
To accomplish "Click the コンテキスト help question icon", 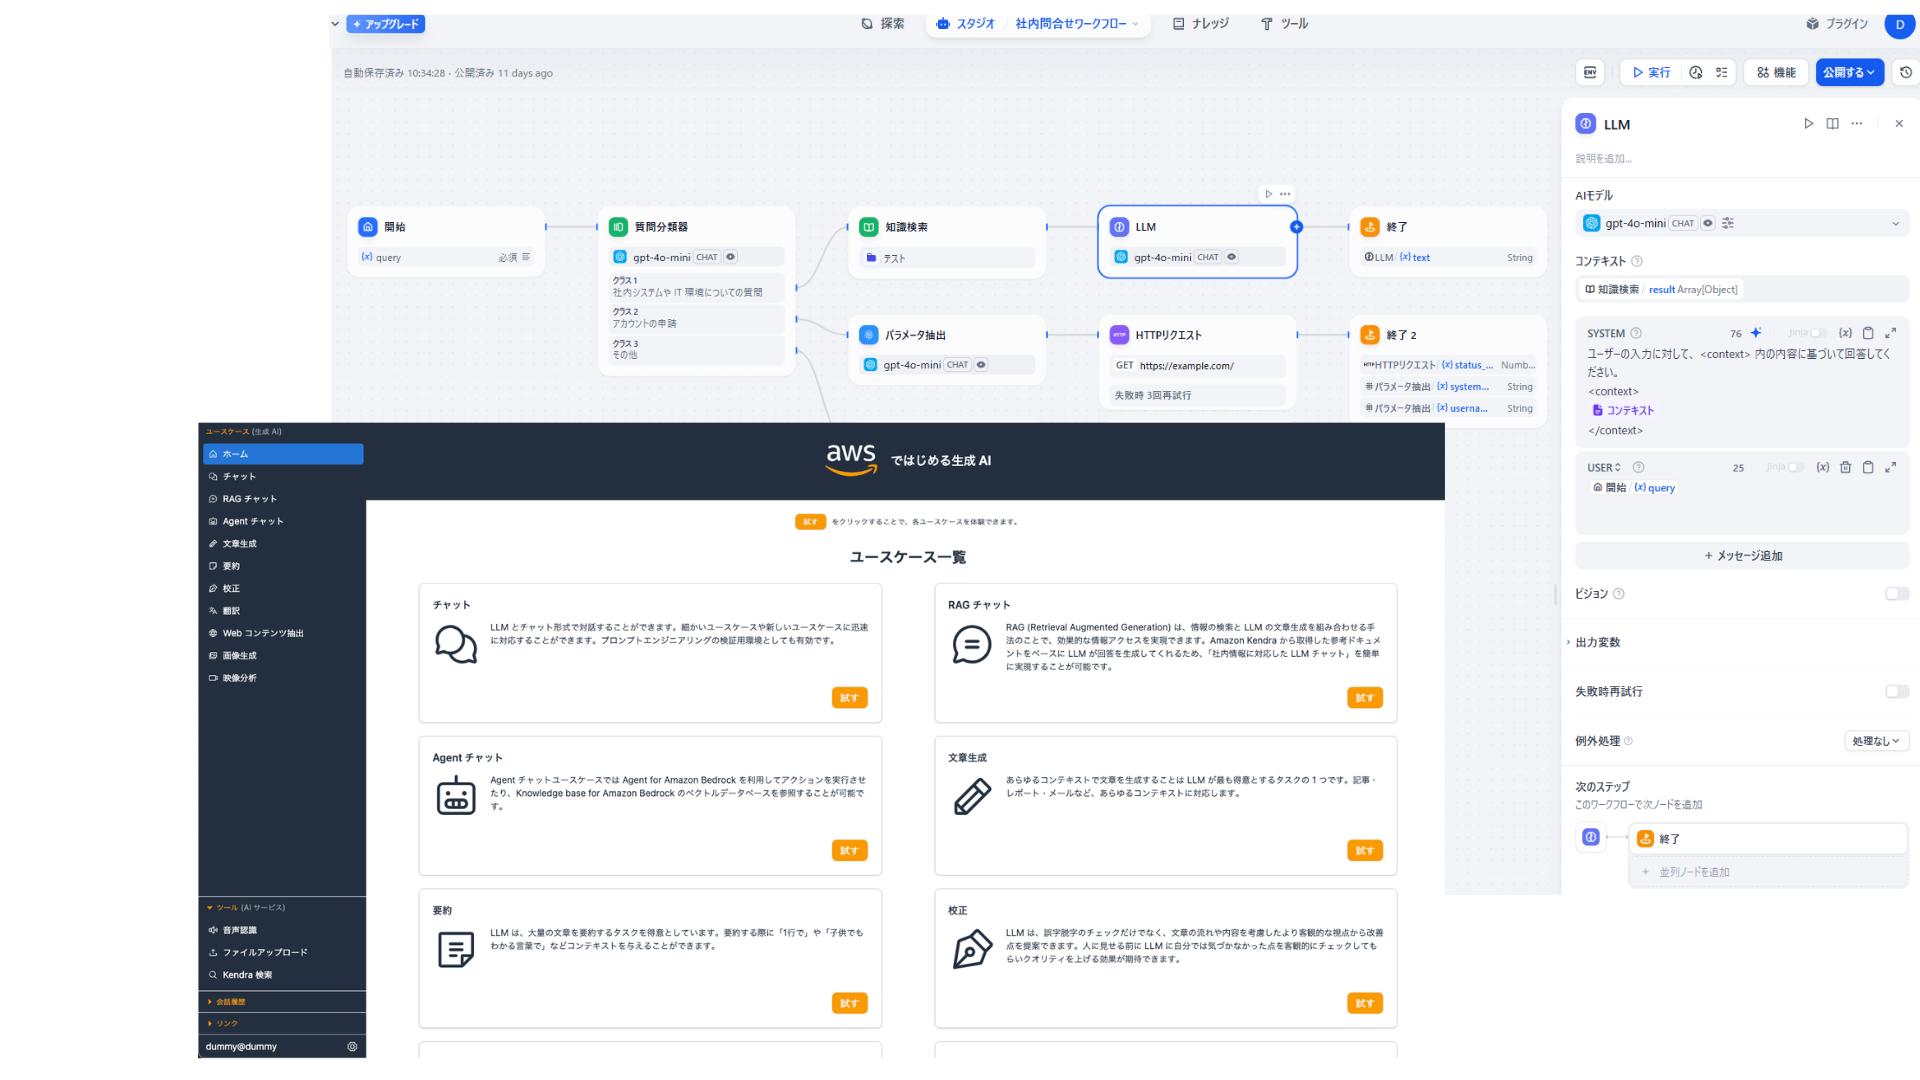I will click(x=1637, y=261).
